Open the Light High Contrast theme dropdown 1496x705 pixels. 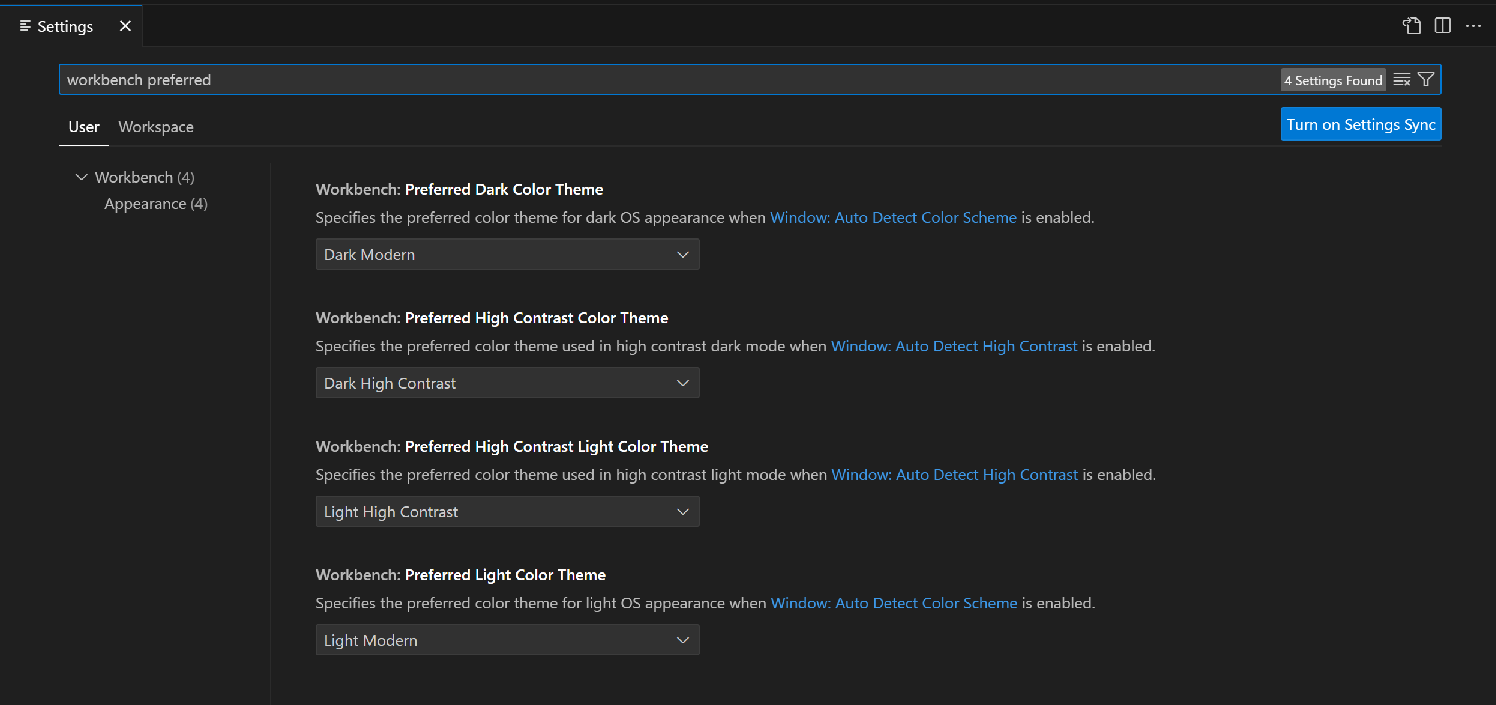tap(507, 511)
